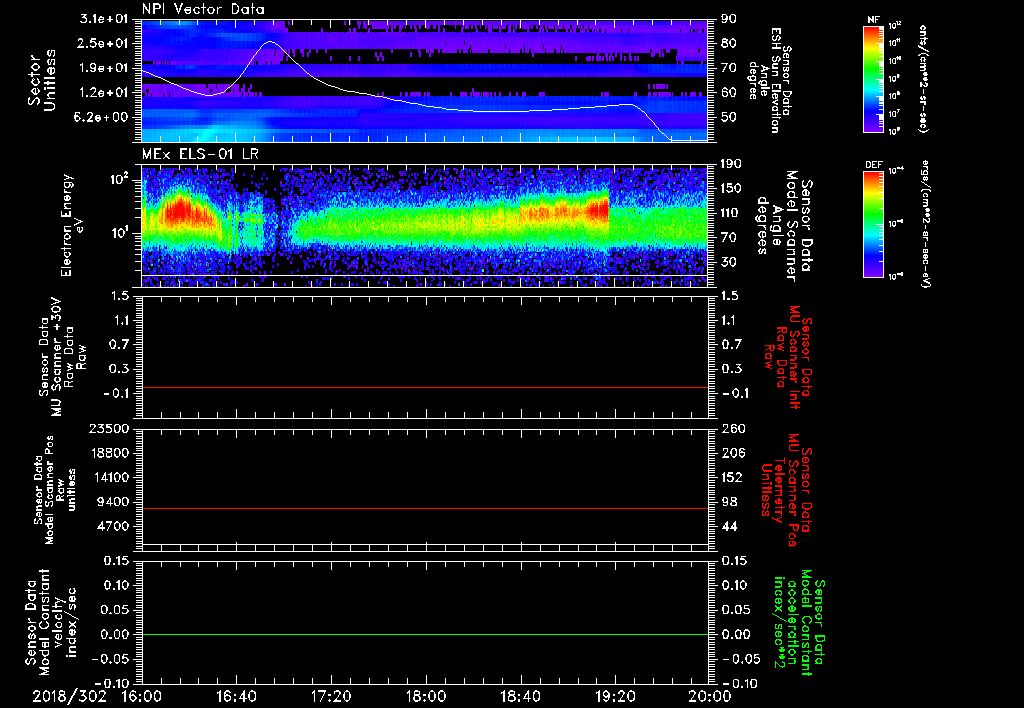Screen dimensions: 1024x708
Task: Click the "3.1e+01" sector axis value
Action: pyautogui.click(x=104, y=19)
